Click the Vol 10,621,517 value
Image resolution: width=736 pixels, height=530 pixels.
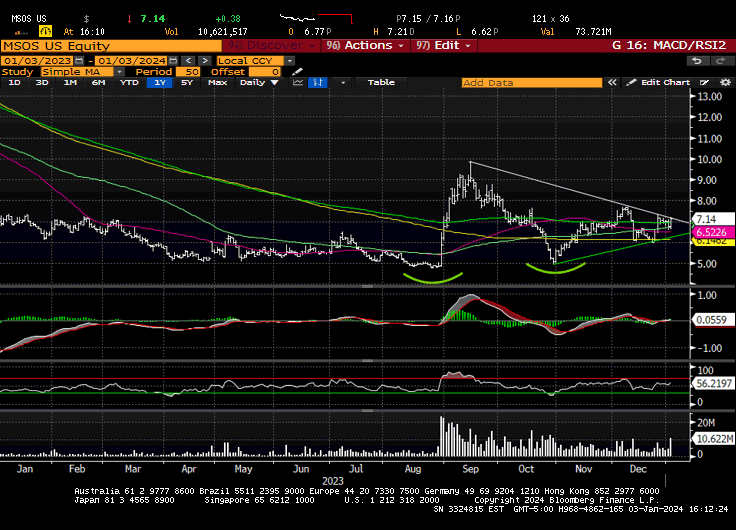tap(222, 32)
